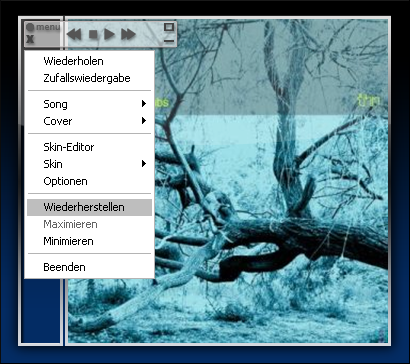Image resolution: width=410 pixels, height=364 pixels.
Task: Close the player with the X icon
Action: pyautogui.click(x=30, y=39)
